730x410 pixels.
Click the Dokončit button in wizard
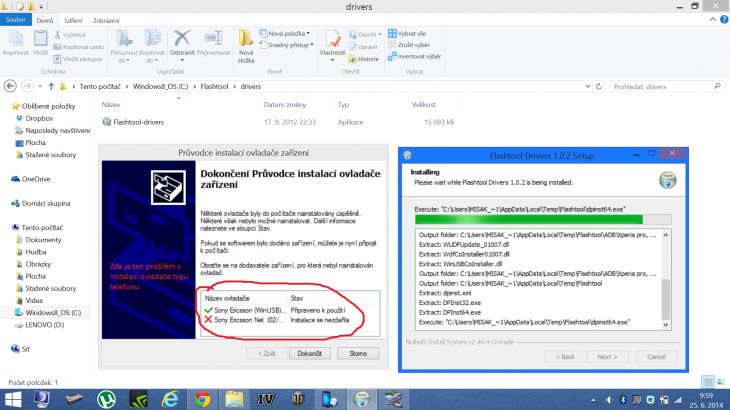tap(310, 354)
